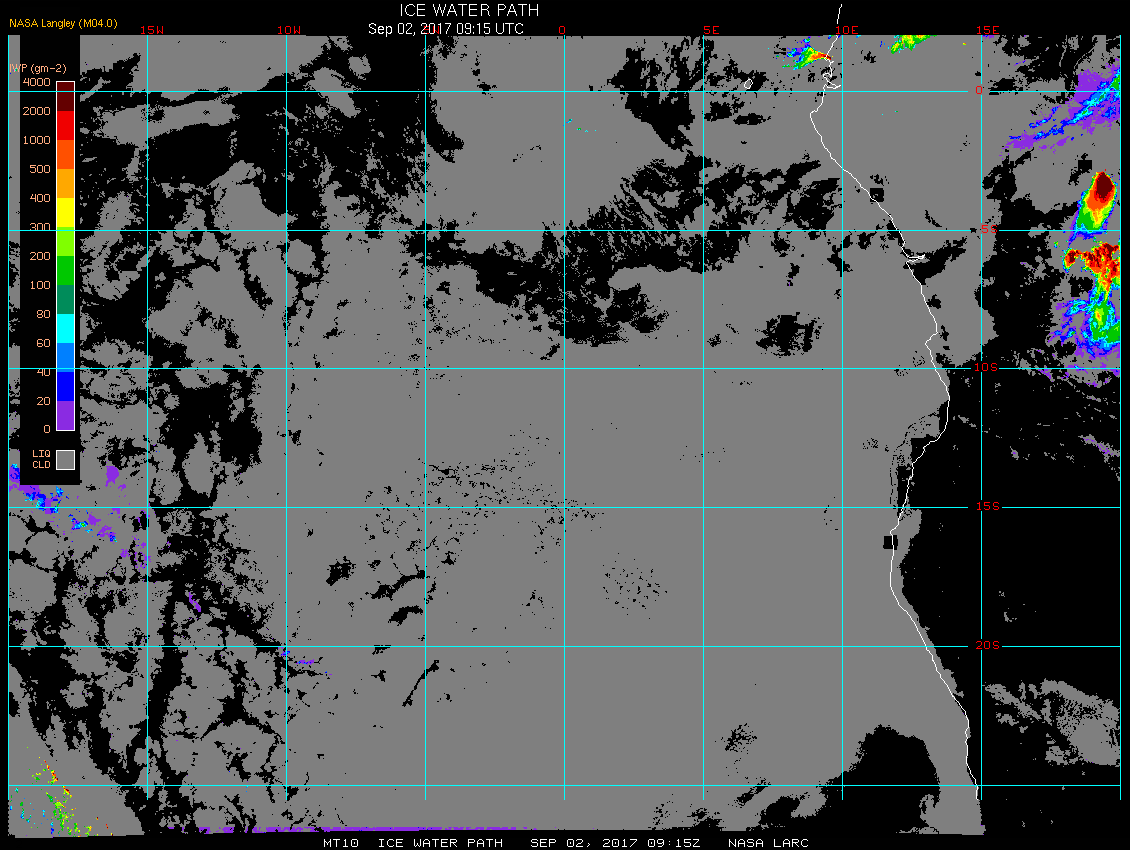Click the '5S' latitude label
The width and height of the screenshot is (1130, 850).
(x=989, y=229)
